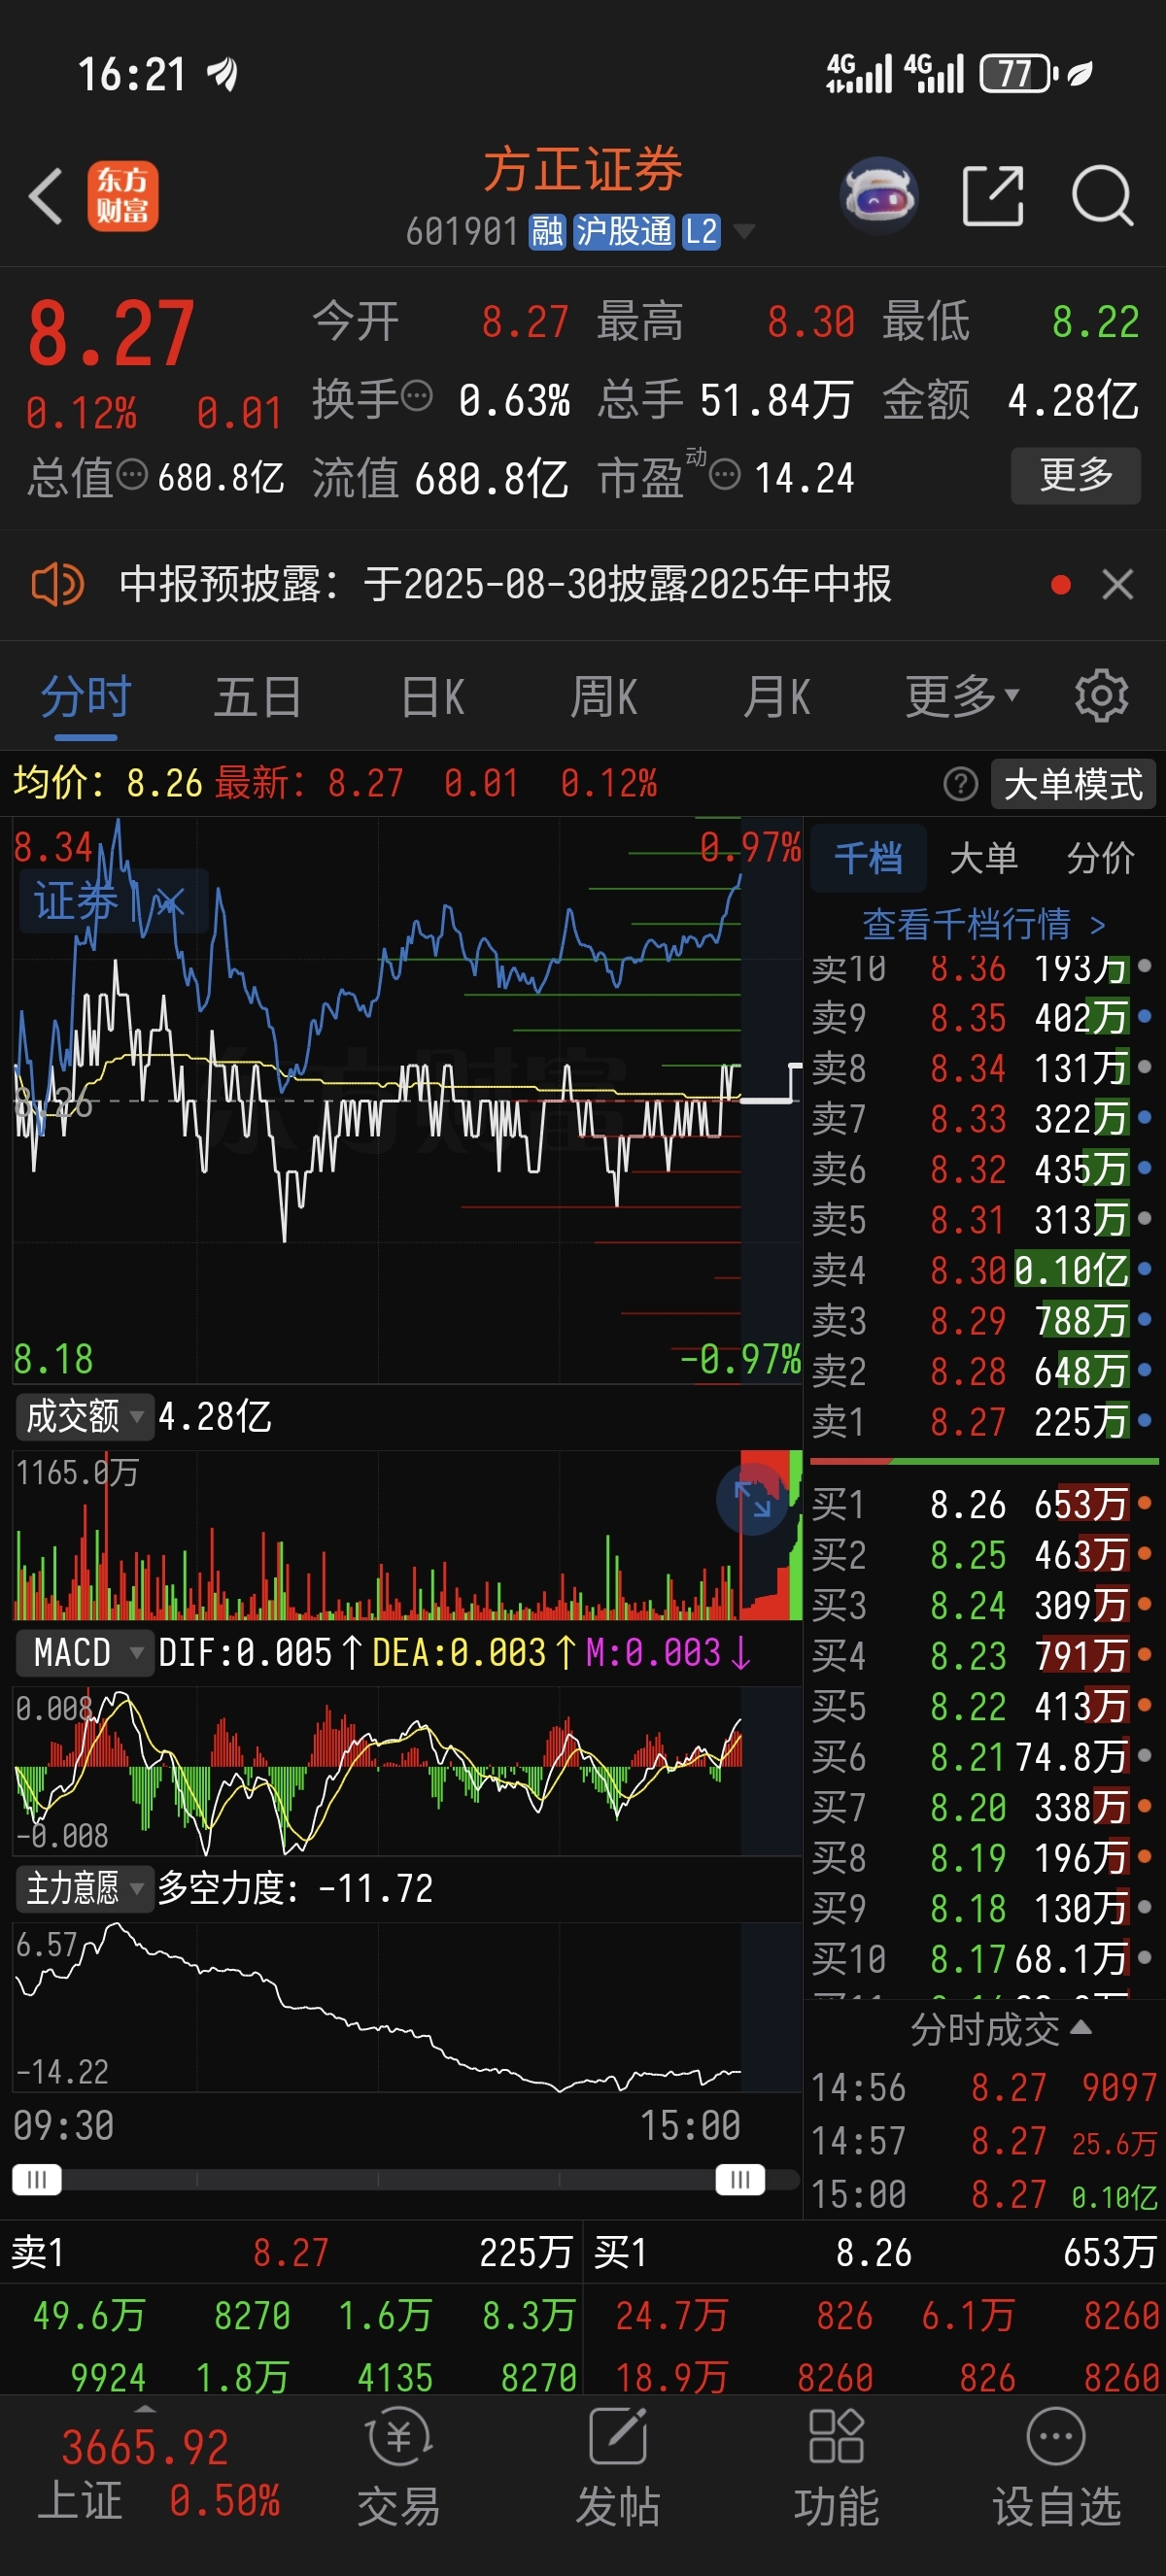The image size is (1166, 2576).
Task: Tap the 买1 8.26 653万 row
Action: 983,1504
